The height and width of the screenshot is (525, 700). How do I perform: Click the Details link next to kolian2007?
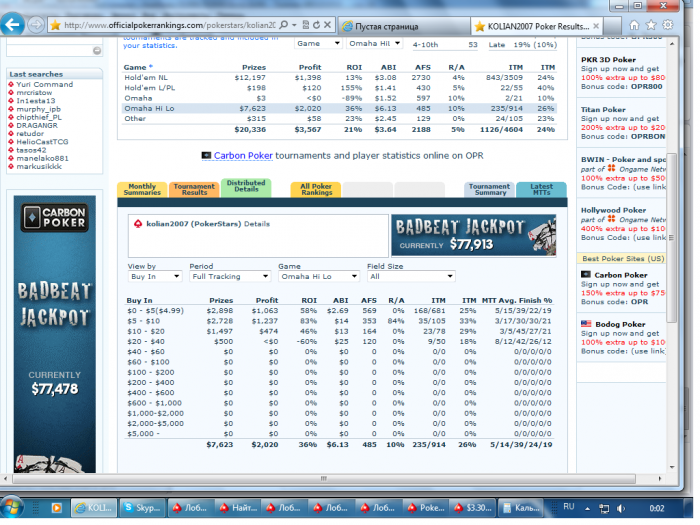(257, 224)
